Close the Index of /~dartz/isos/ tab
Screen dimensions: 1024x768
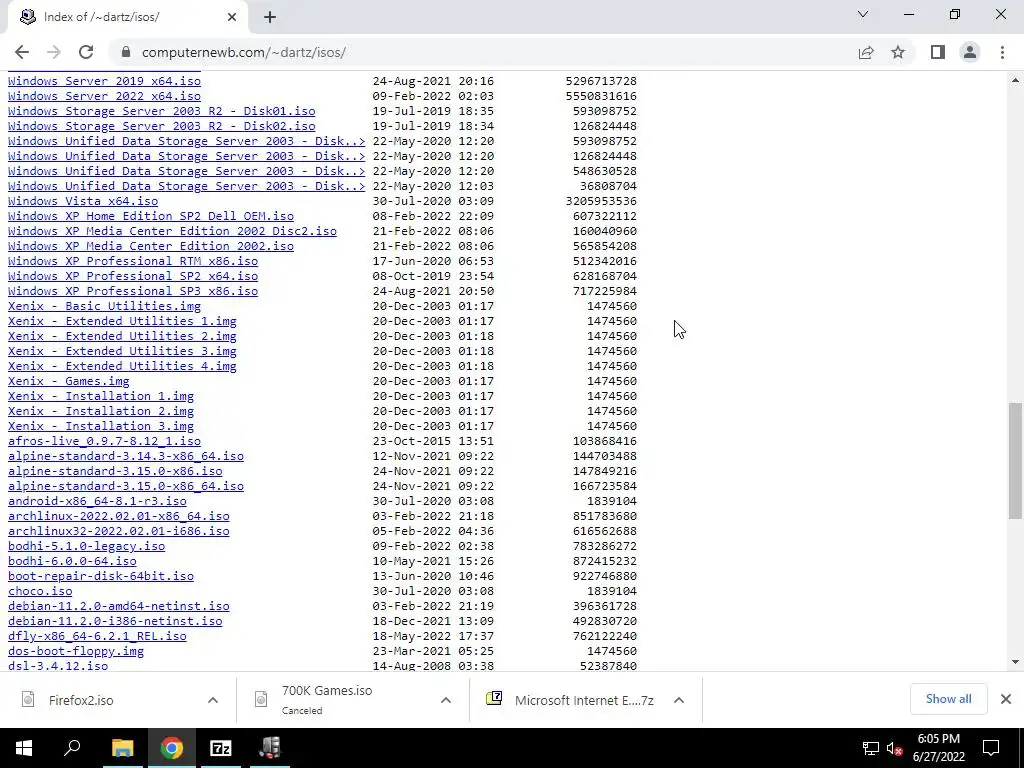click(x=232, y=17)
